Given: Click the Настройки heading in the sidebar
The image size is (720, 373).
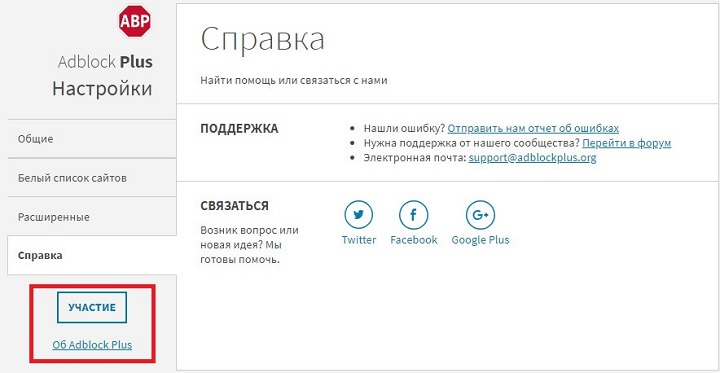Looking at the screenshot, I should pyautogui.click(x=102, y=88).
